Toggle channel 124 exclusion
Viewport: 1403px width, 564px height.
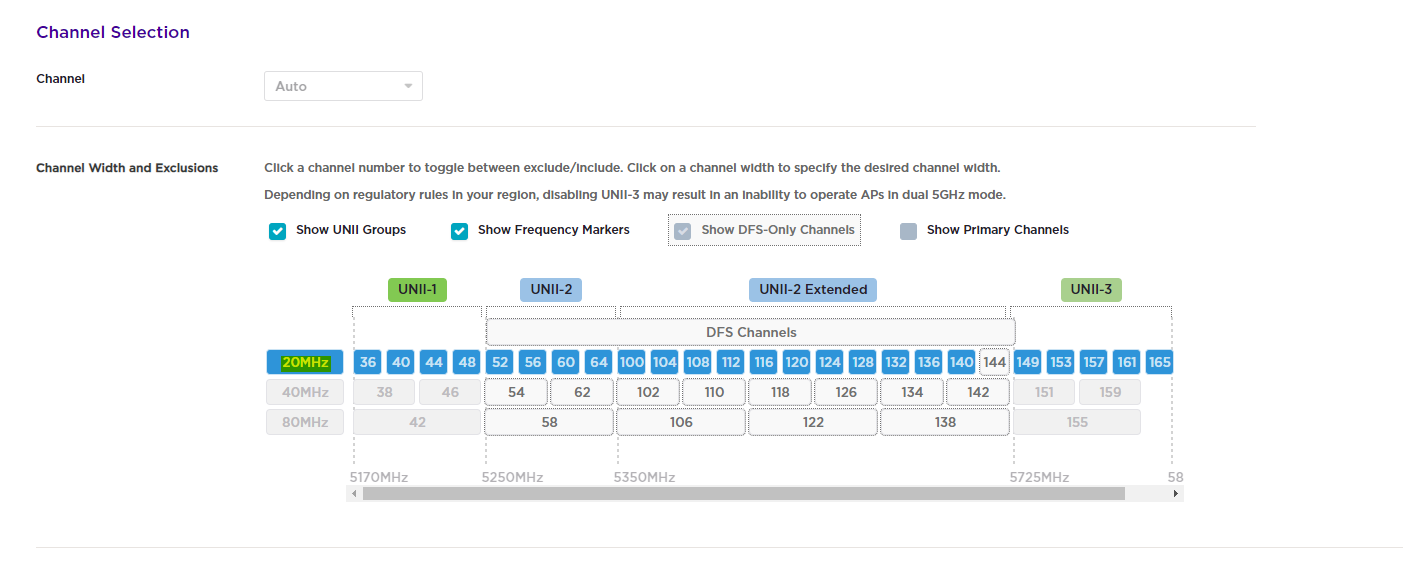[829, 362]
